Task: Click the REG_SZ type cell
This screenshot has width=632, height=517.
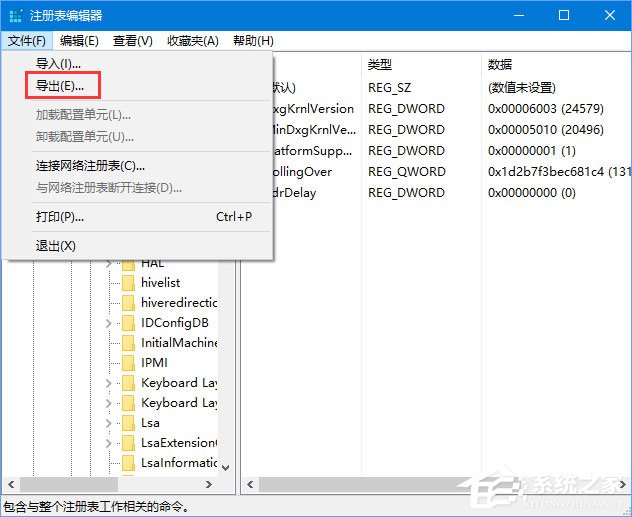Action: (x=389, y=88)
